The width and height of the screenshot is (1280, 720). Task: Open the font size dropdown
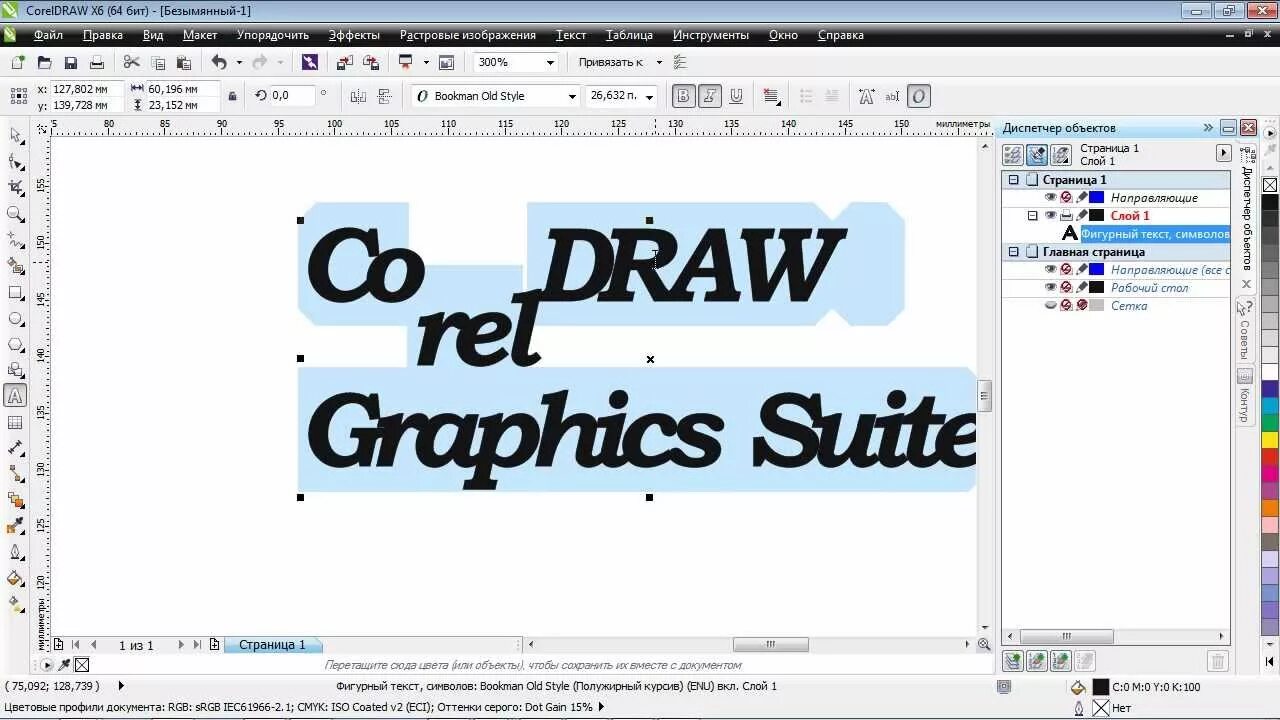pos(649,96)
